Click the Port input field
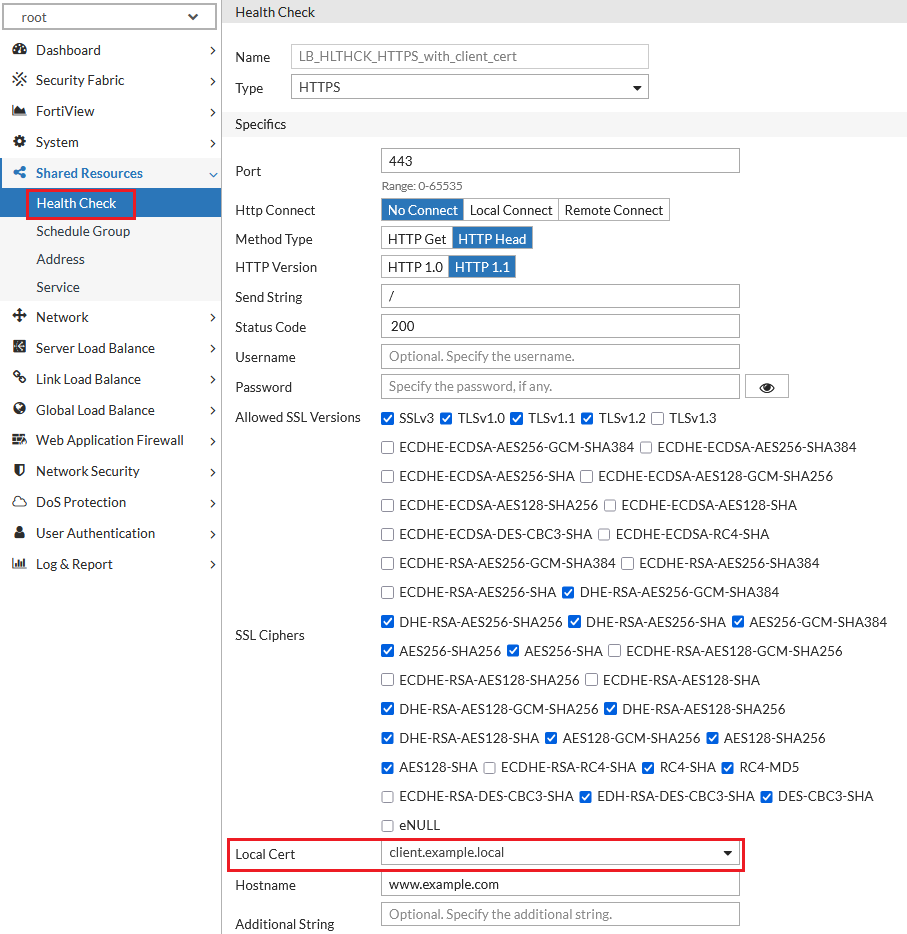This screenshot has width=907, height=934. pyautogui.click(x=560, y=161)
